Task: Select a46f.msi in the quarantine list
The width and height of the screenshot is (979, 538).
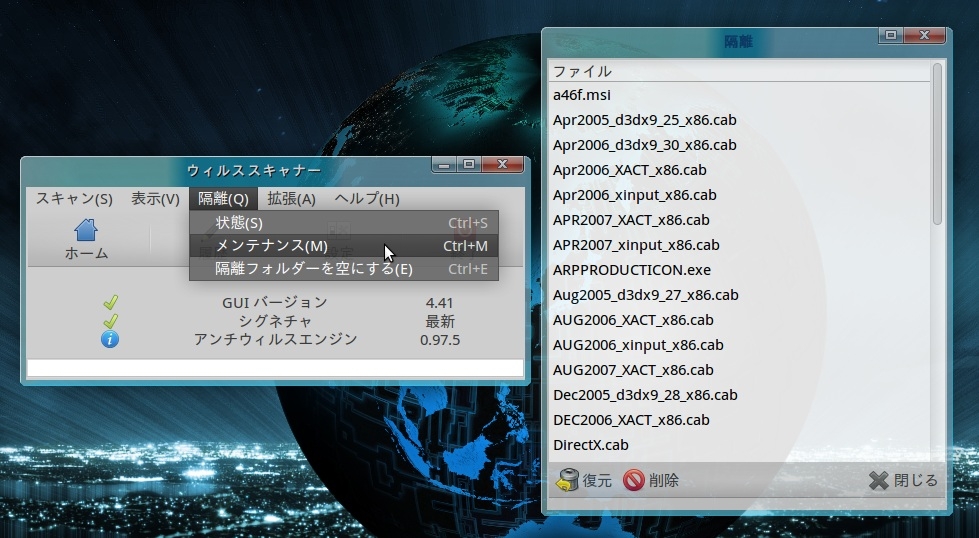Action: pyautogui.click(x=581, y=95)
